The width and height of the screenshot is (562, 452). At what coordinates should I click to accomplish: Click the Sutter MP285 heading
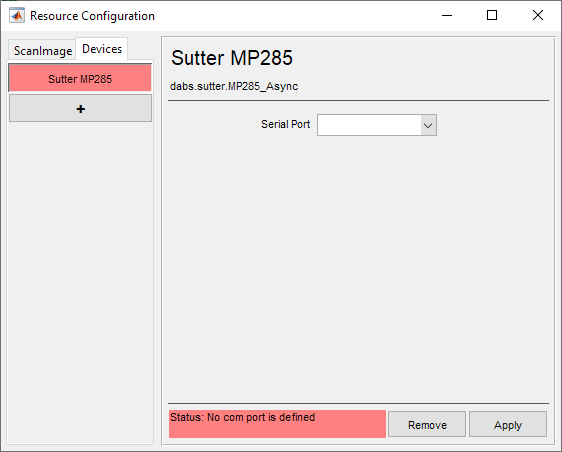(x=232, y=58)
